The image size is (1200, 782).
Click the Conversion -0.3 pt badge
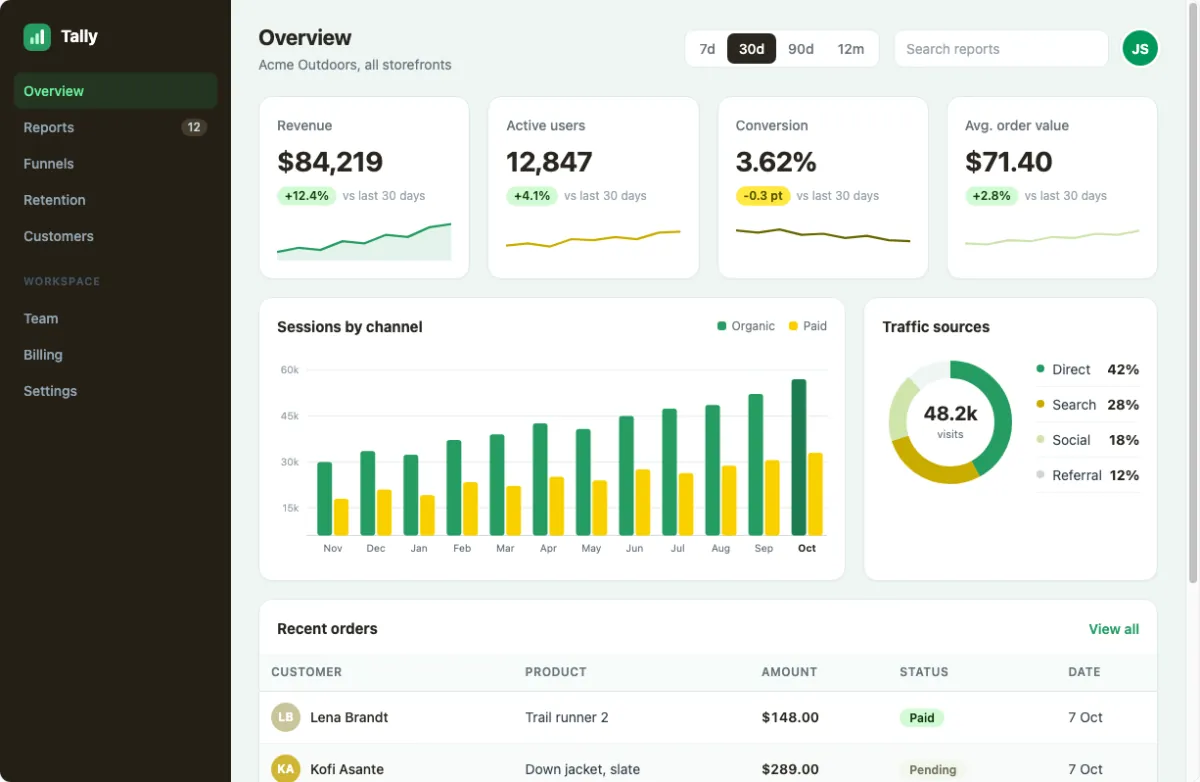click(763, 196)
